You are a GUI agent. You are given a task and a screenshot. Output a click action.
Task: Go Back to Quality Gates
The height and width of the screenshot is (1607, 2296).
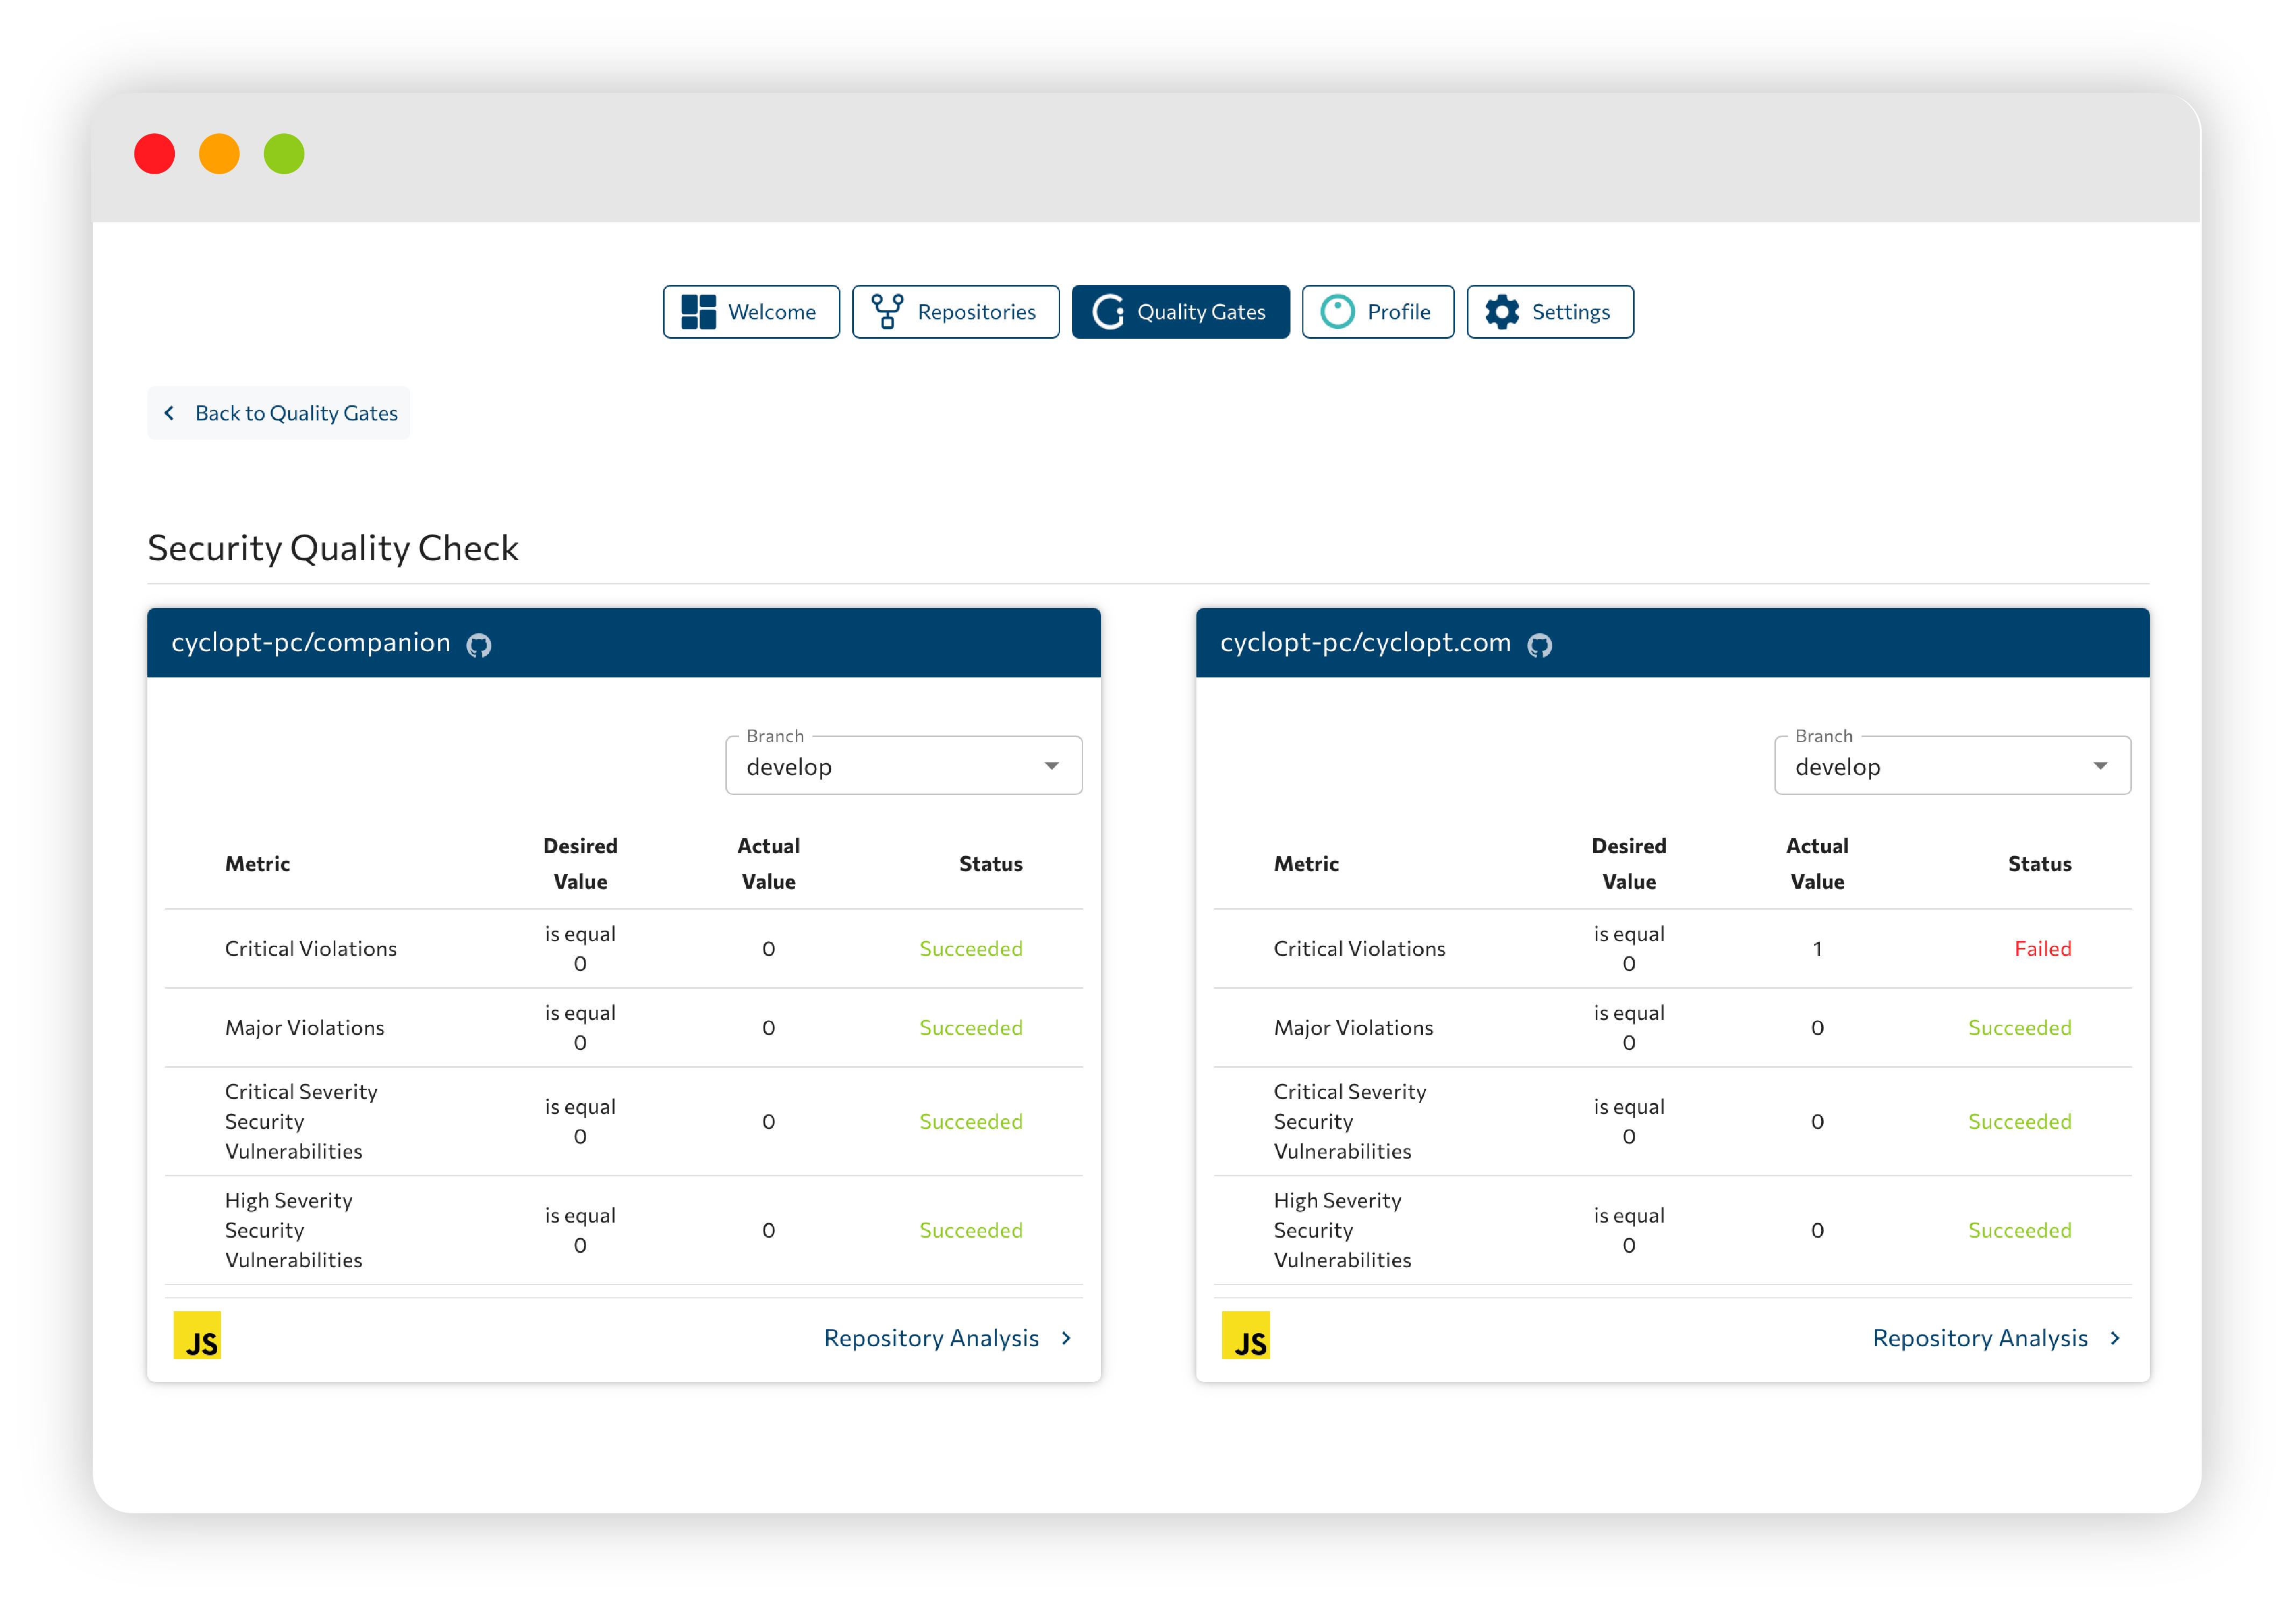(x=278, y=413)
